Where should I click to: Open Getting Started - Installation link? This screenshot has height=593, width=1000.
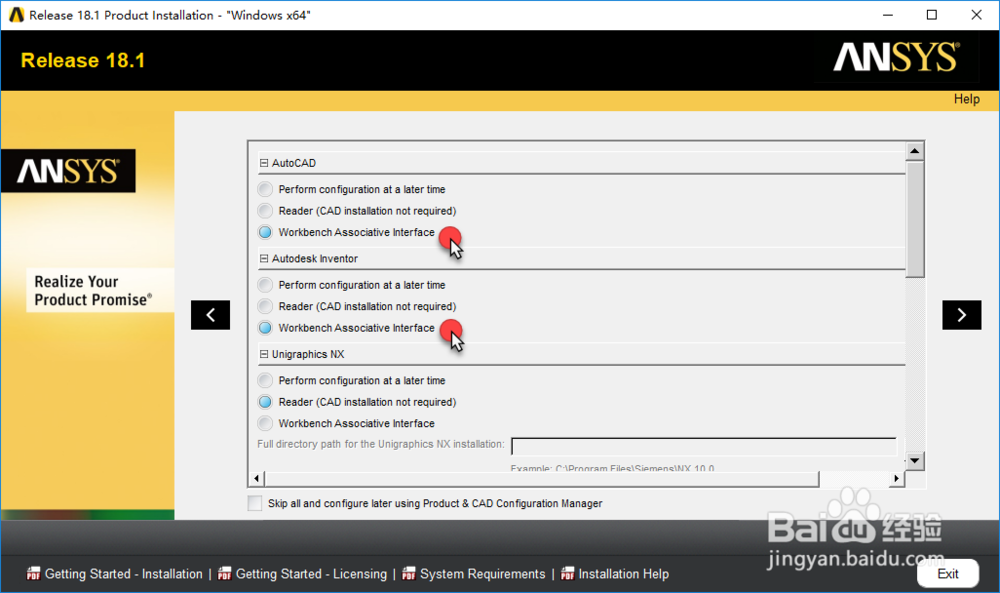[x=124, y=574]
